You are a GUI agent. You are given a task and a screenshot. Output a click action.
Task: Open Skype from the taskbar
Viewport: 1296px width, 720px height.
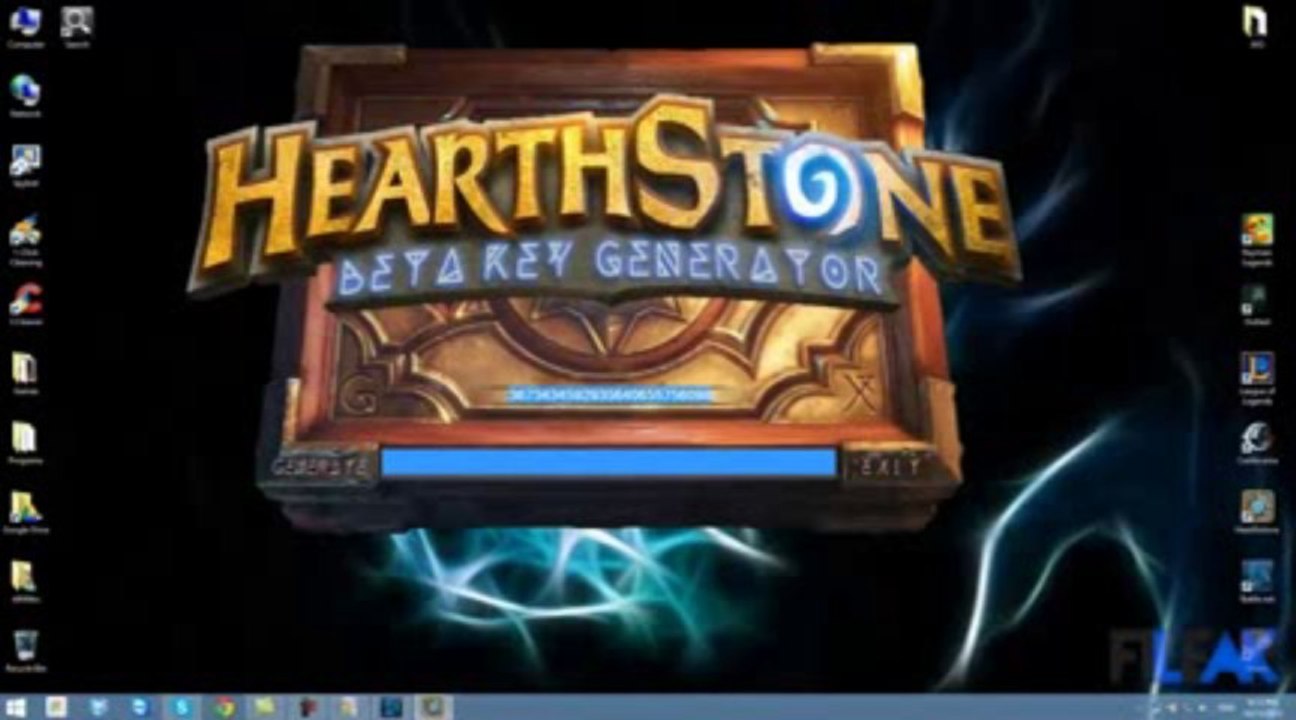[x=182, y=708]
